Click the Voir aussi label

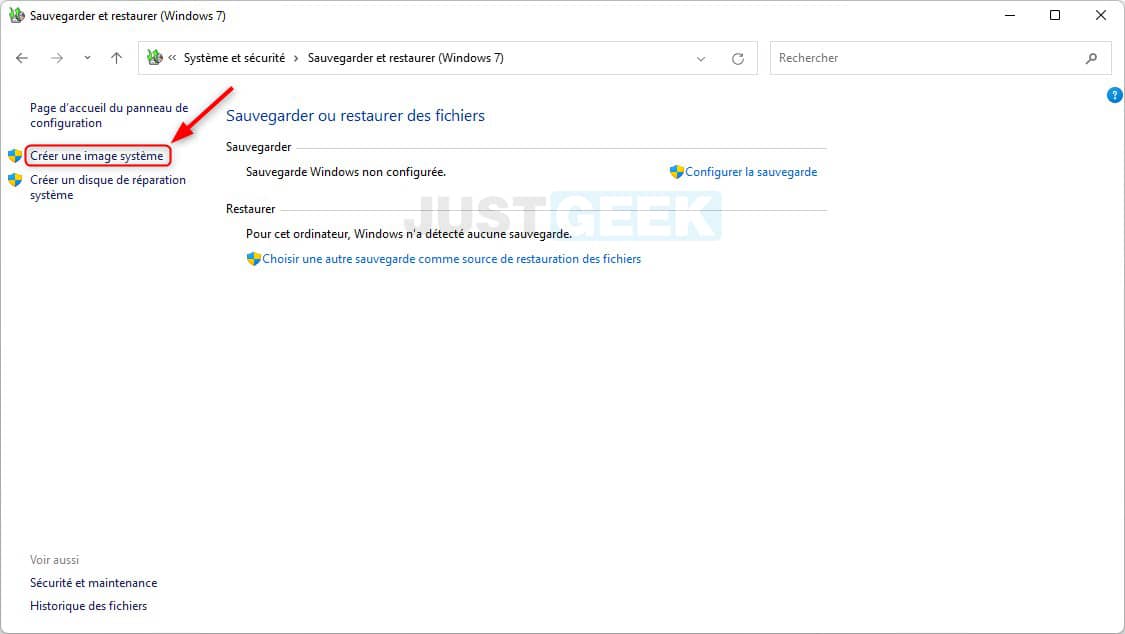pos(55,560)
